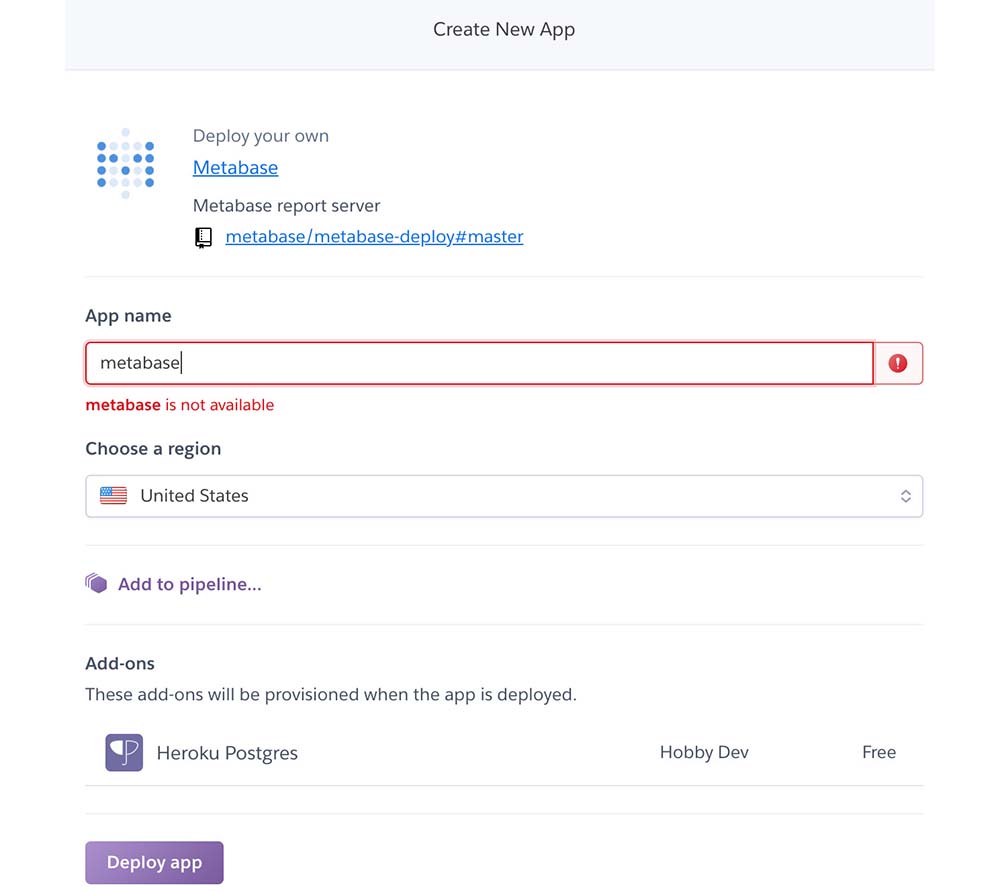Open the Choose a region dropdown
The height and width of the screenshot is (891, 1000).
click(503, 496)
